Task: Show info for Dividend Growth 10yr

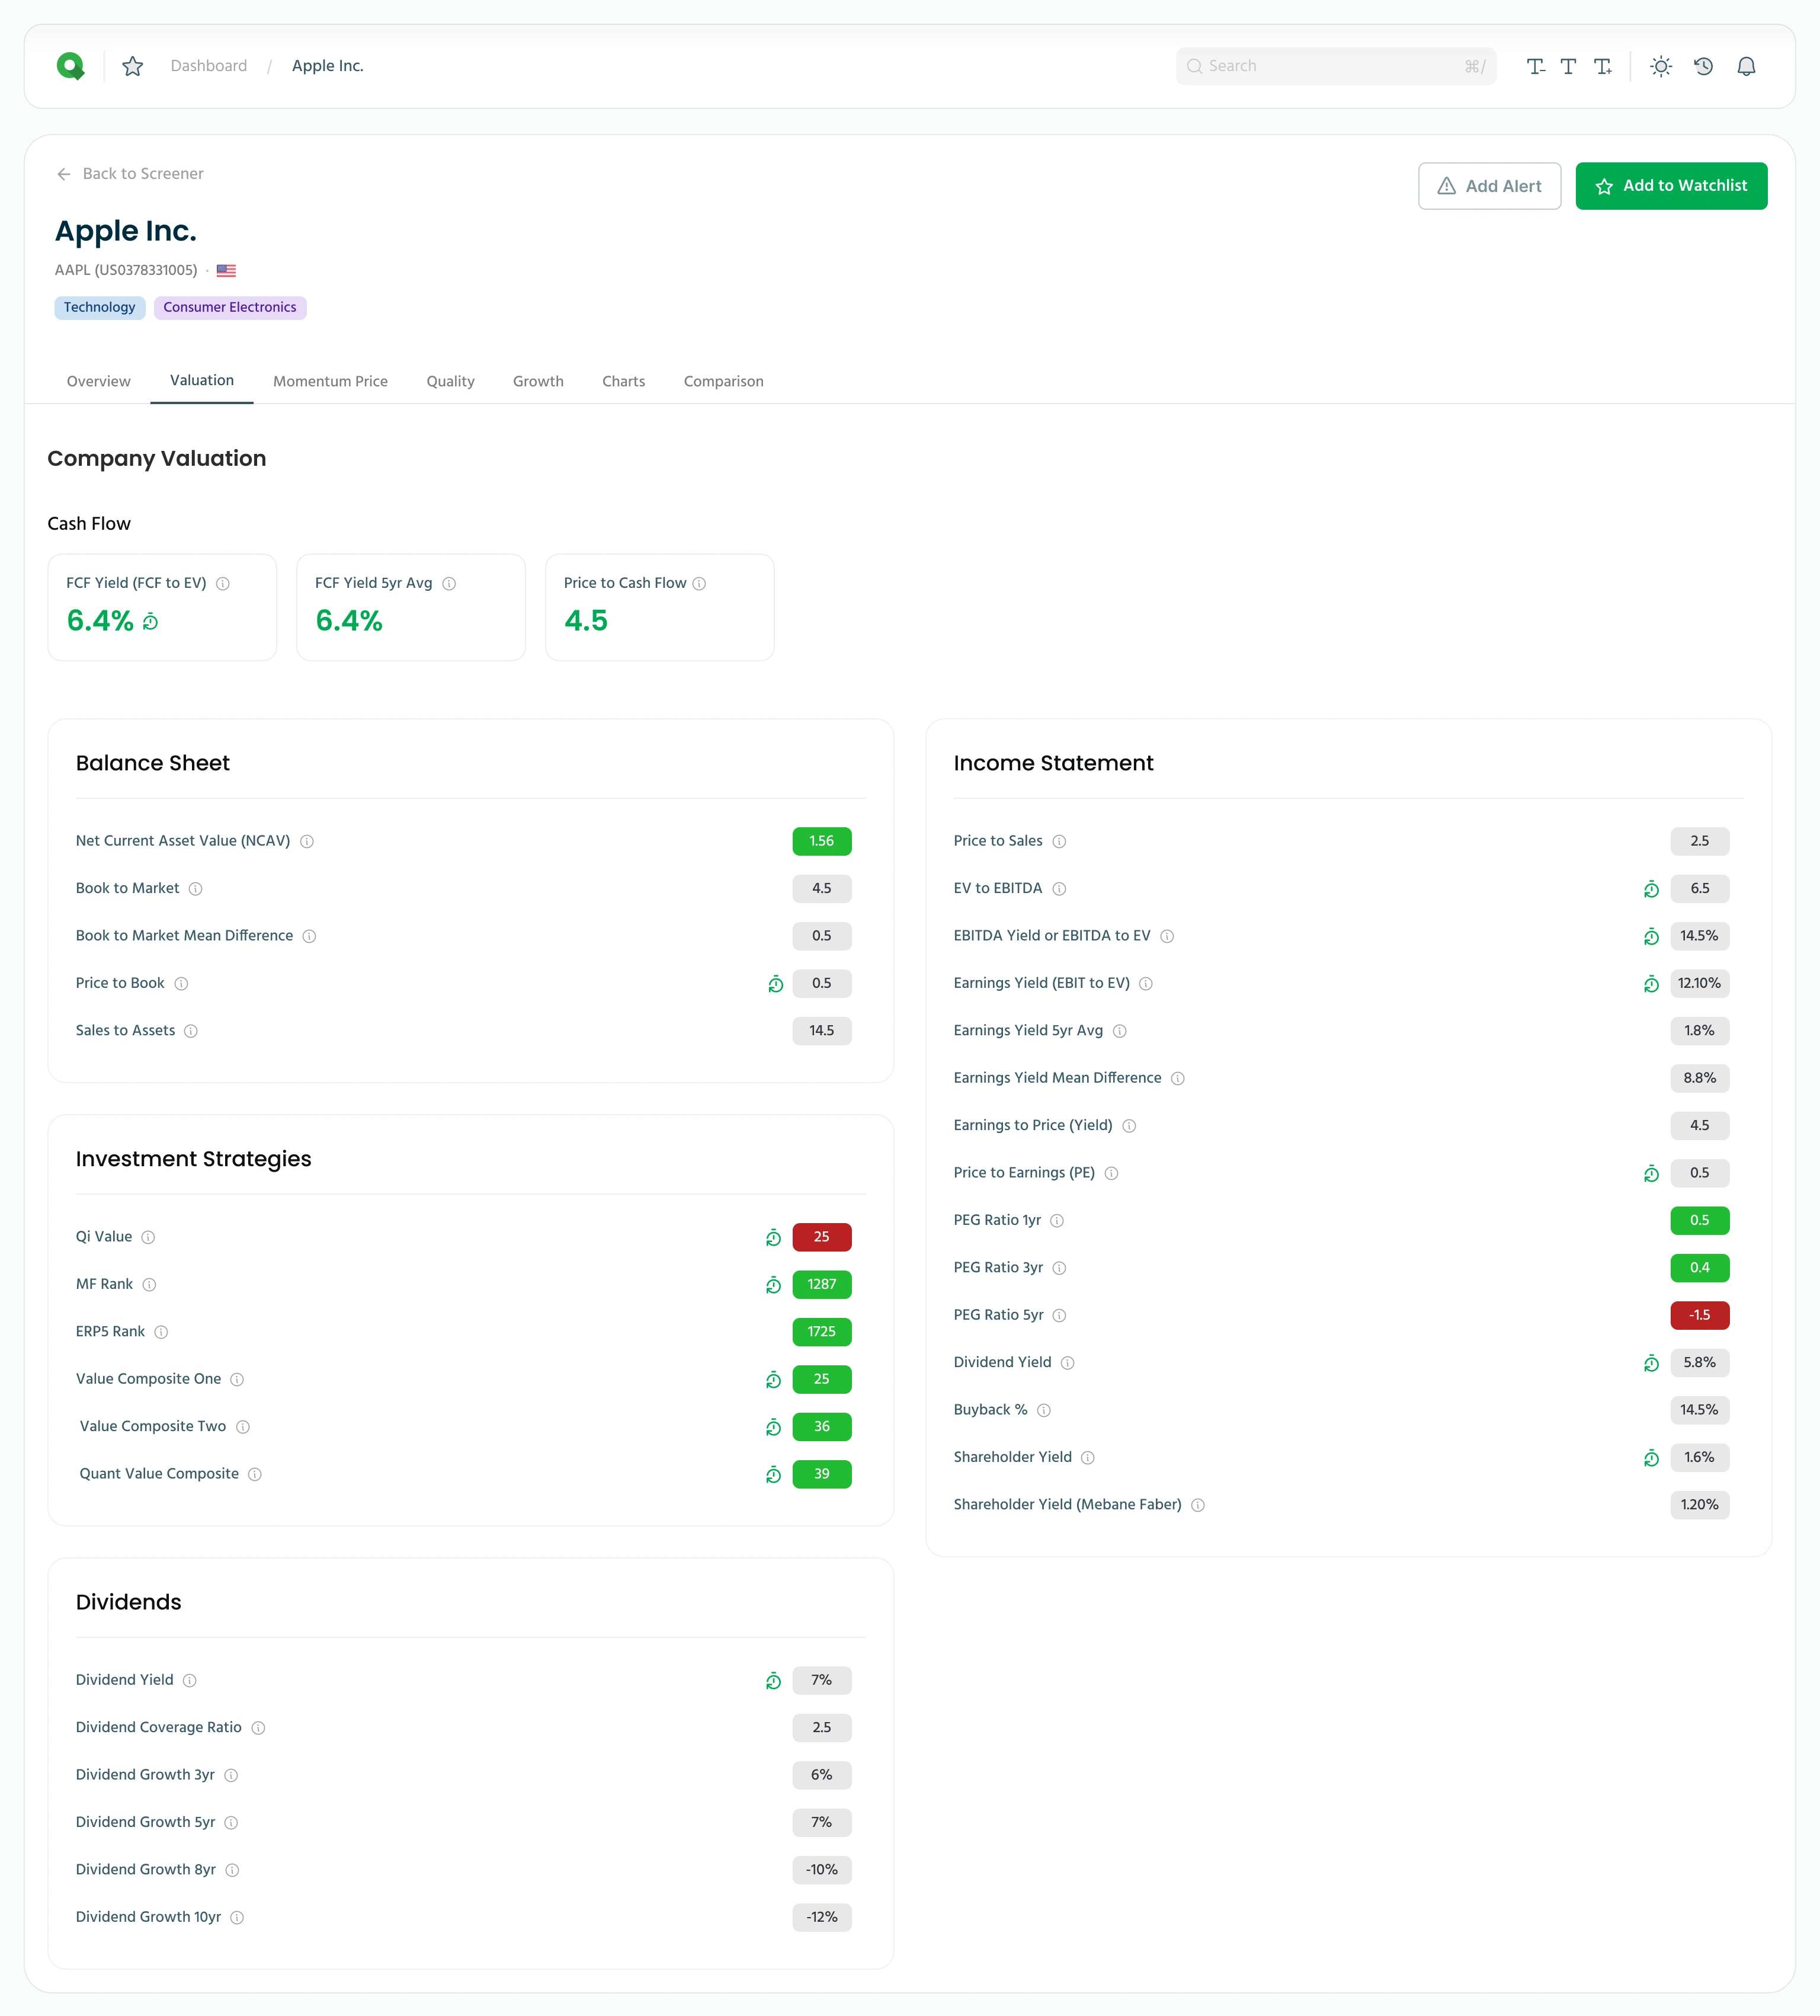Action: [x=237, y=1918]
